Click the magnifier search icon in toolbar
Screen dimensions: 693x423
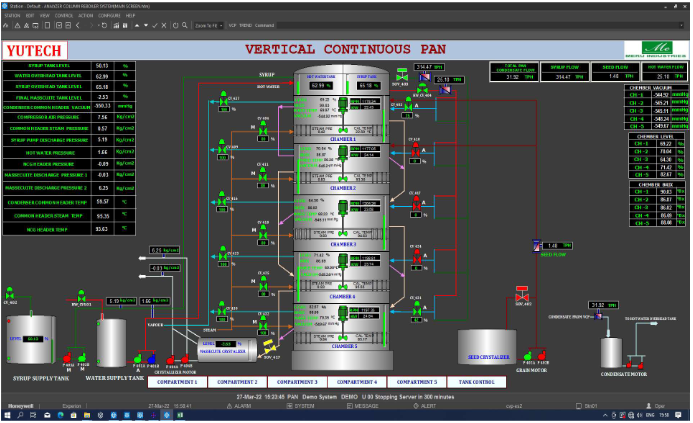(185, 26)
